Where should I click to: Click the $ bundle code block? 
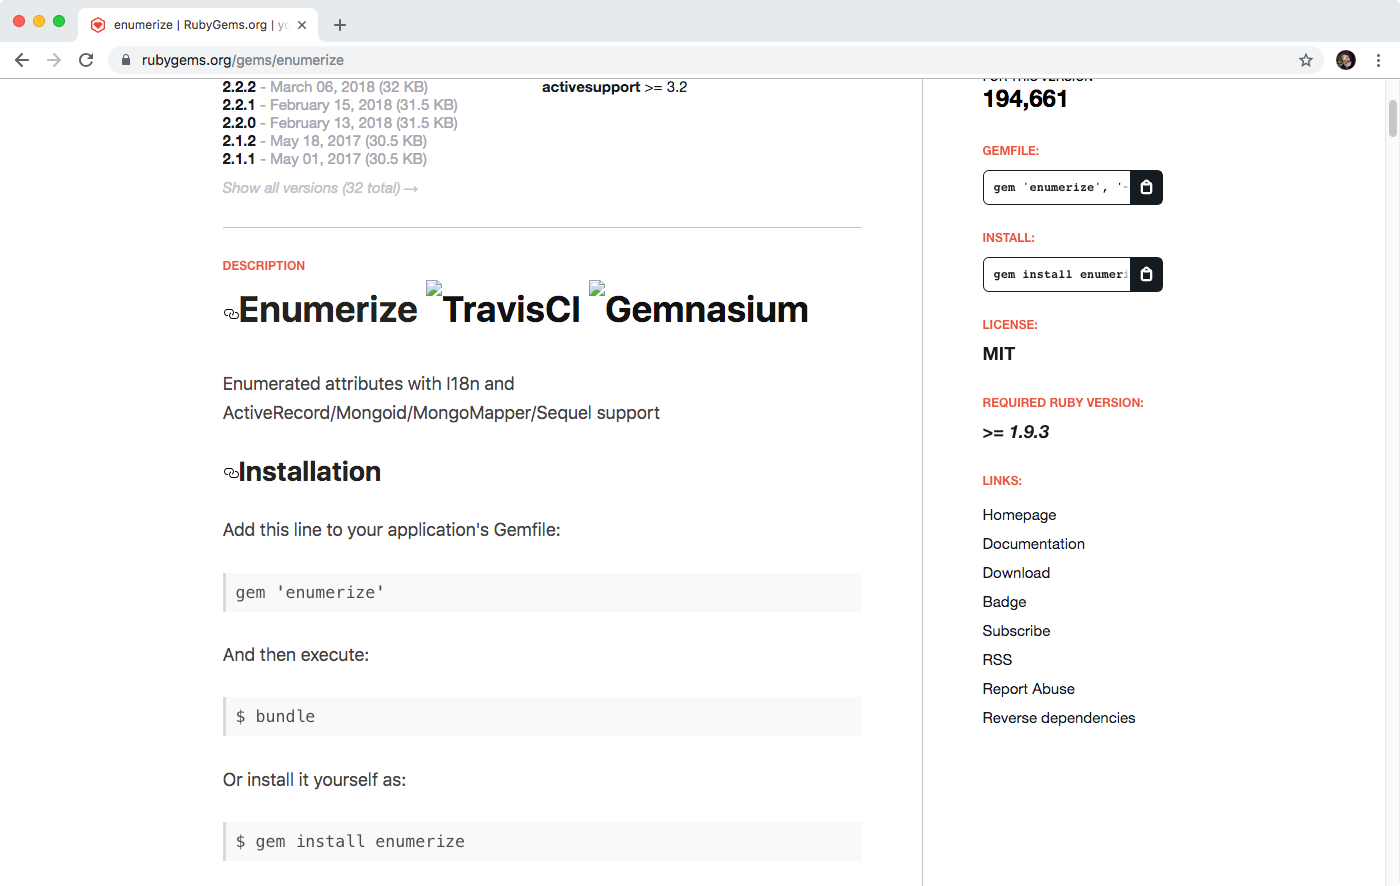click(x=542, y=716)
